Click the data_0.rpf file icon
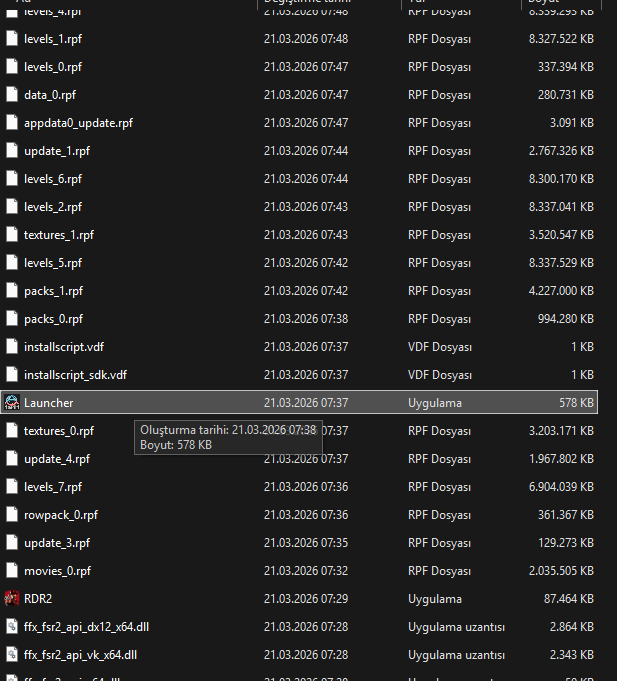Screen dimensions: 617x681 [12, 95]
